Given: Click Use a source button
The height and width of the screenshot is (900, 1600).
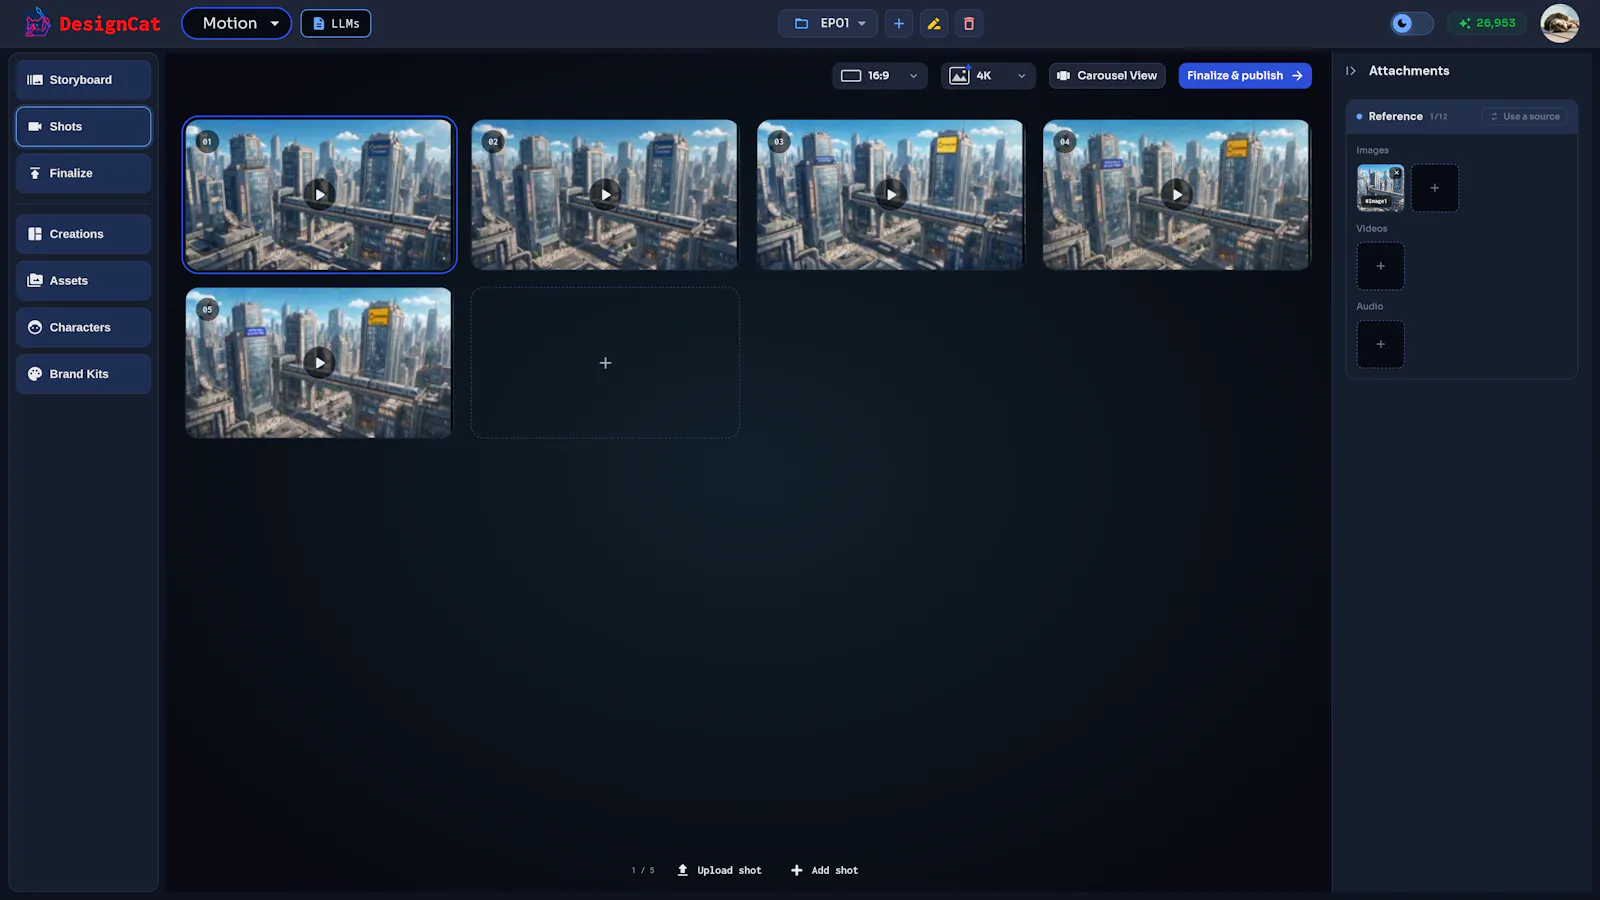Looking at the screenshot, I should point(1525,117).
